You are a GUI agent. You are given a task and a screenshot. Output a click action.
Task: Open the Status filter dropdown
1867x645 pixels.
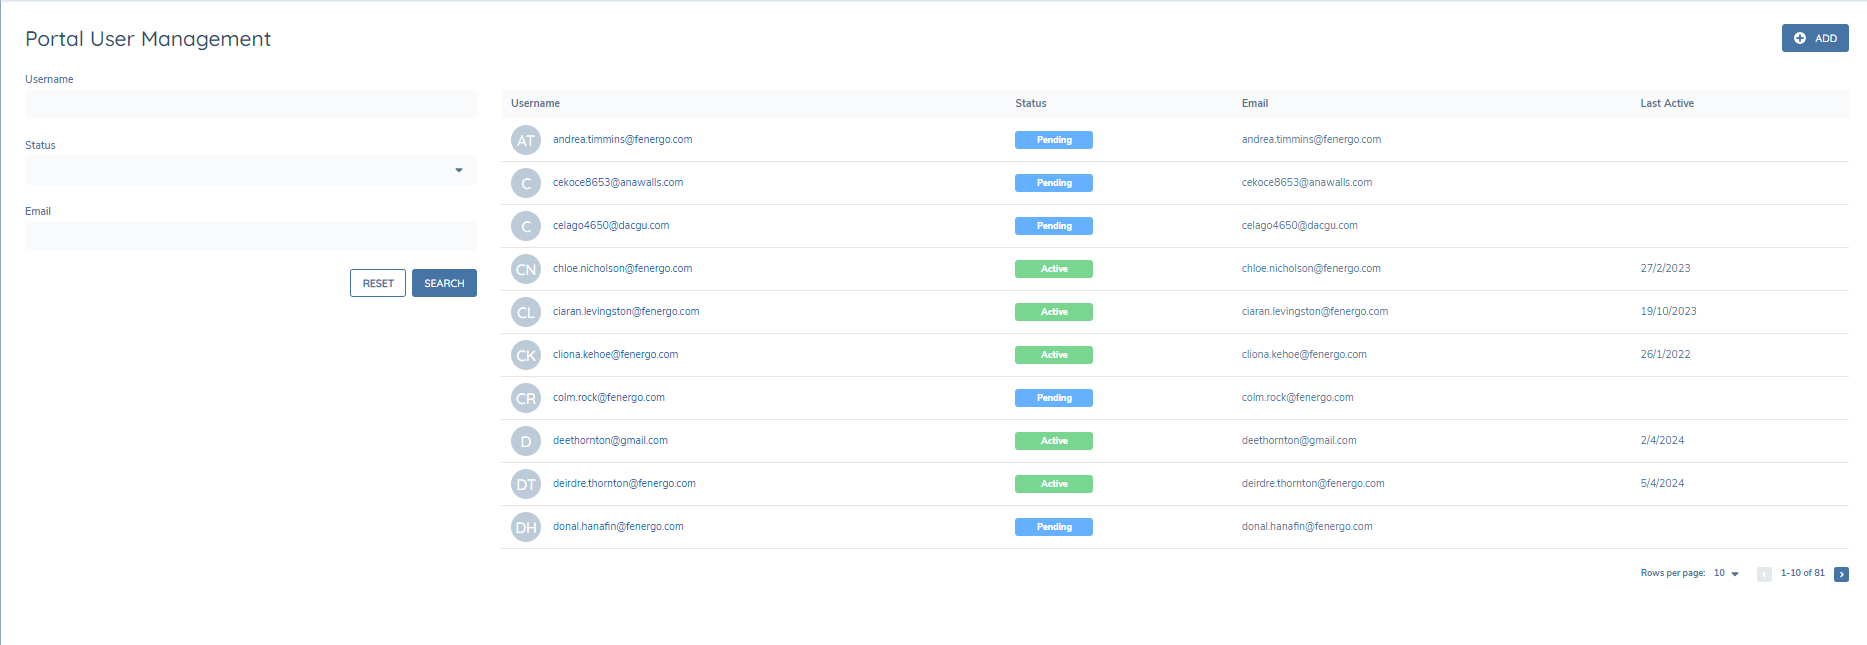pos(250,170)
